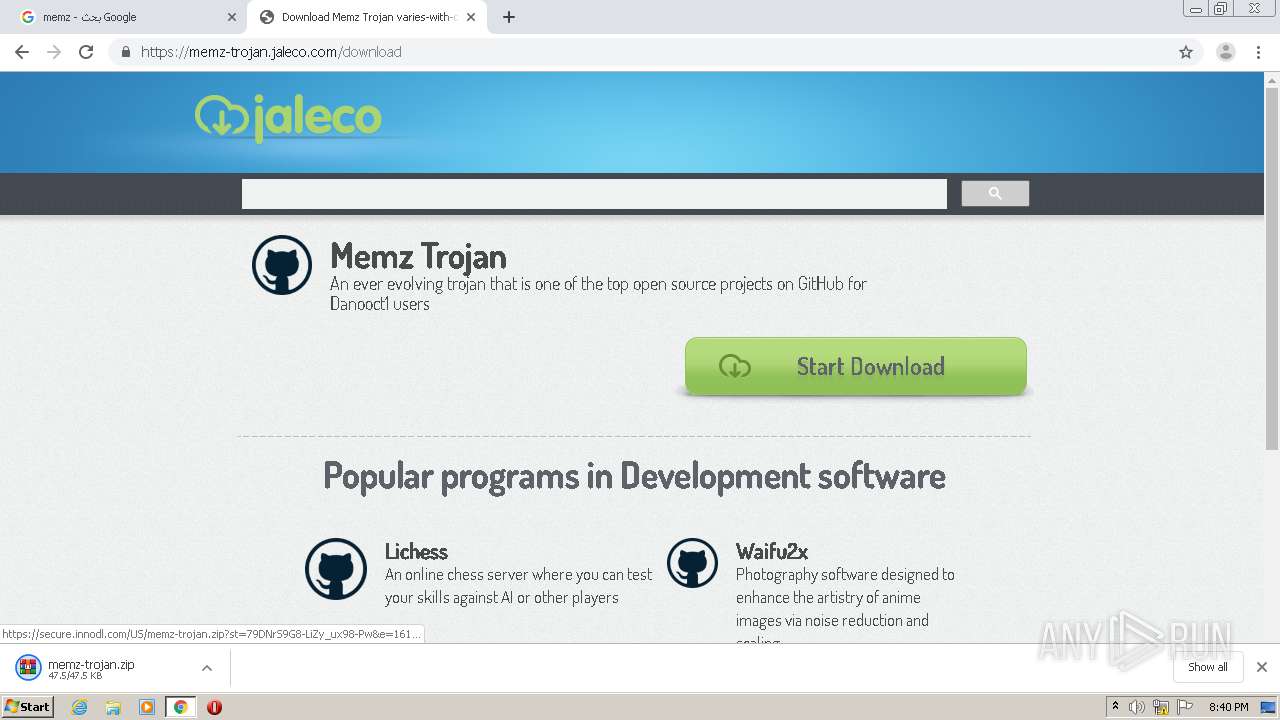The image size is (1280, 720).
Task: Click the lock icon in address bar
Action: [x=125, y=52]
